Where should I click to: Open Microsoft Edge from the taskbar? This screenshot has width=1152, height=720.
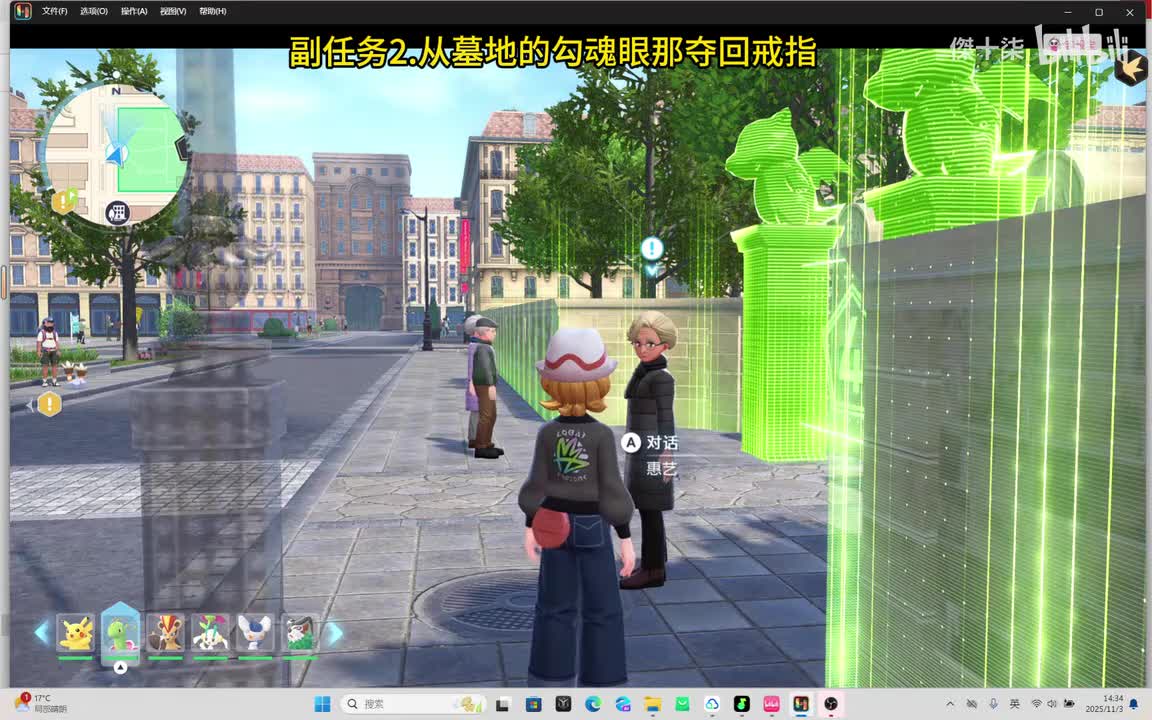click(x=593, y=704)
